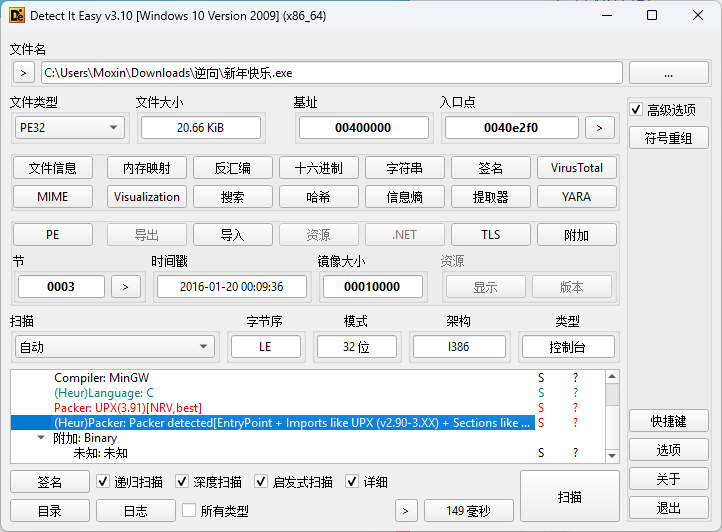Click the Detect It Easy title bar icon
722x532 pixels.
tap(16, 15)
